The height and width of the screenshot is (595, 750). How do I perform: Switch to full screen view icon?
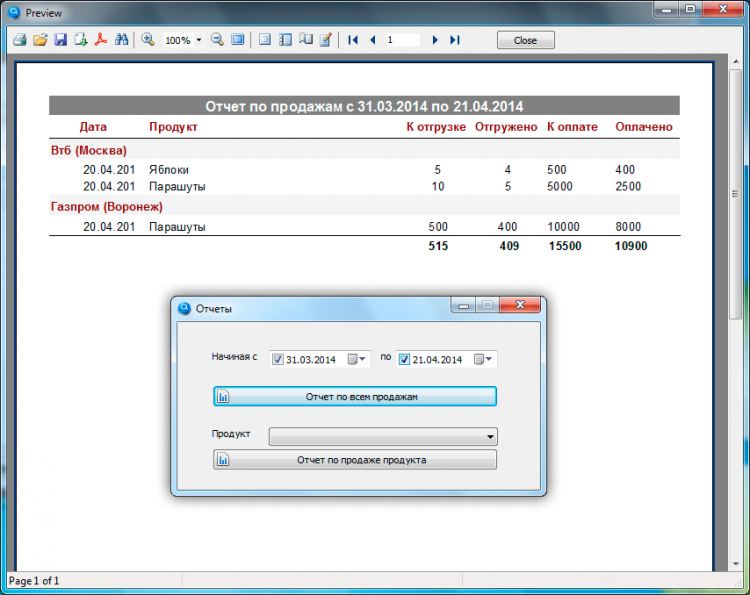tap(238, 40)
